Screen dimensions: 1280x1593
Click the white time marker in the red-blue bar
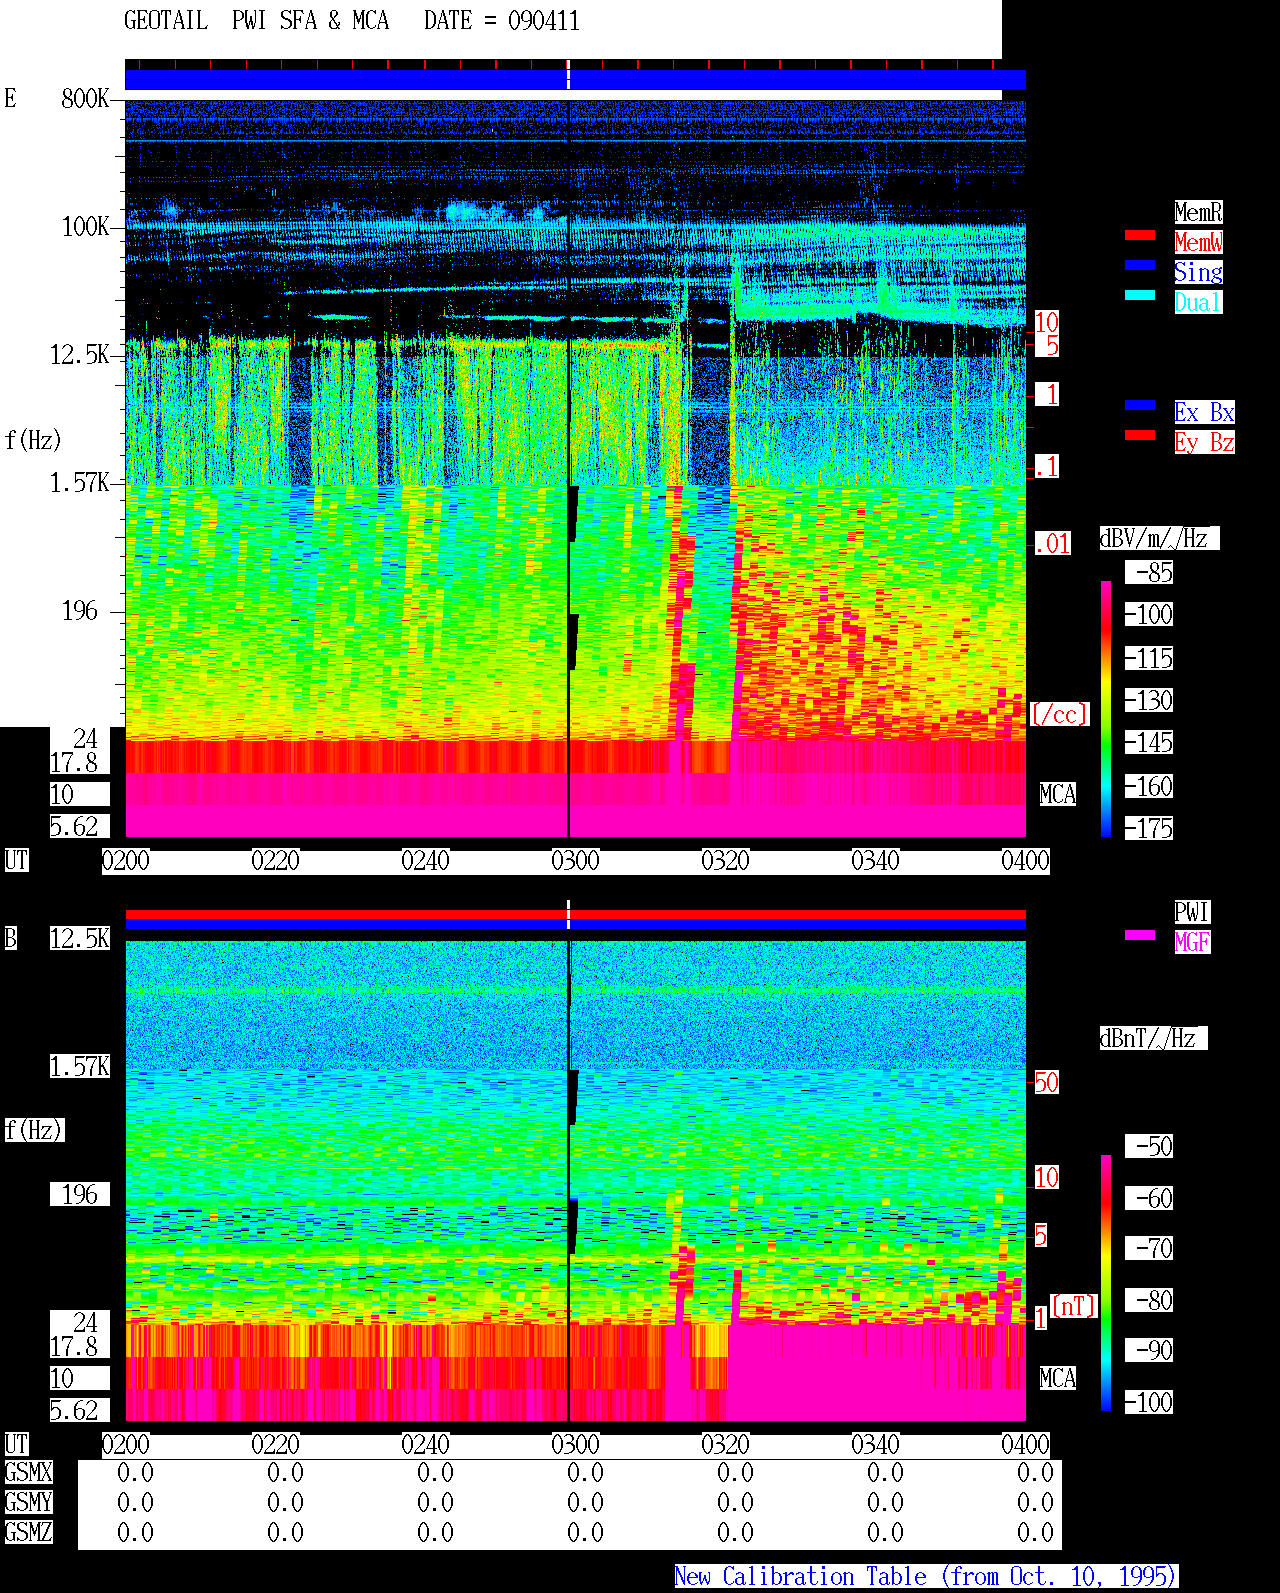pos(568,915)
